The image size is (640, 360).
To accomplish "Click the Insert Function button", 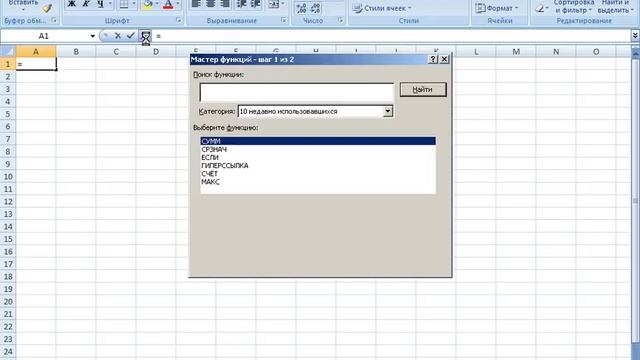I will (146, 36).
